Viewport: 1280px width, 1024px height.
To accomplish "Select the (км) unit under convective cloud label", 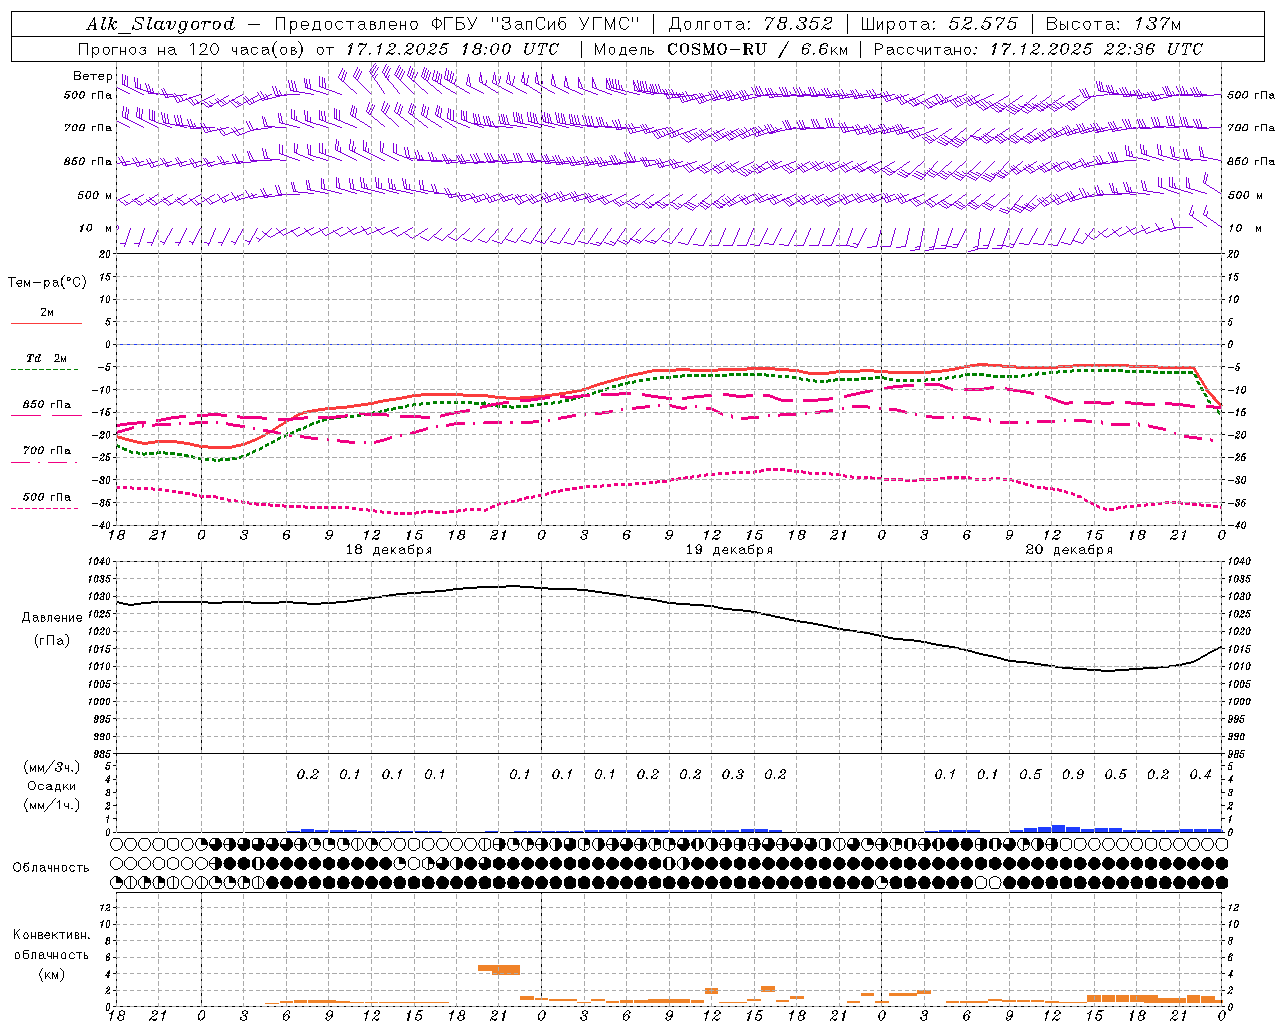I will coord(51,974).
